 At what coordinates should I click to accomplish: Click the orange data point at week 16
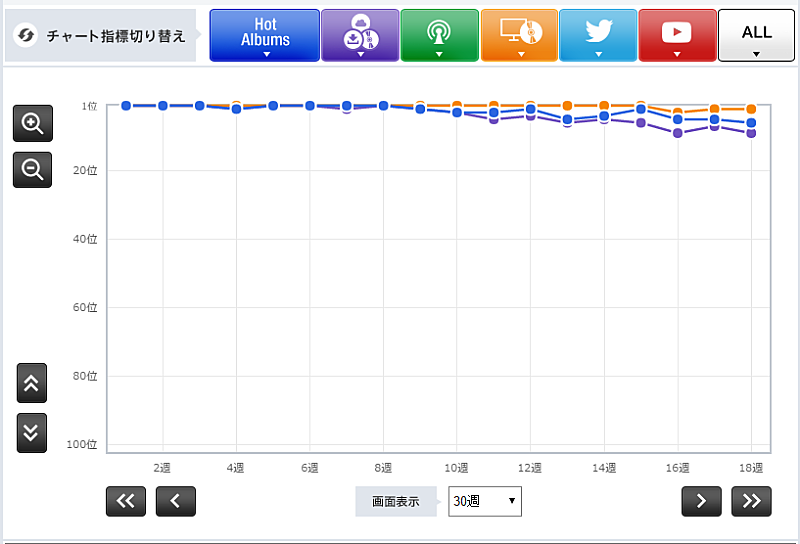(678, 112)
